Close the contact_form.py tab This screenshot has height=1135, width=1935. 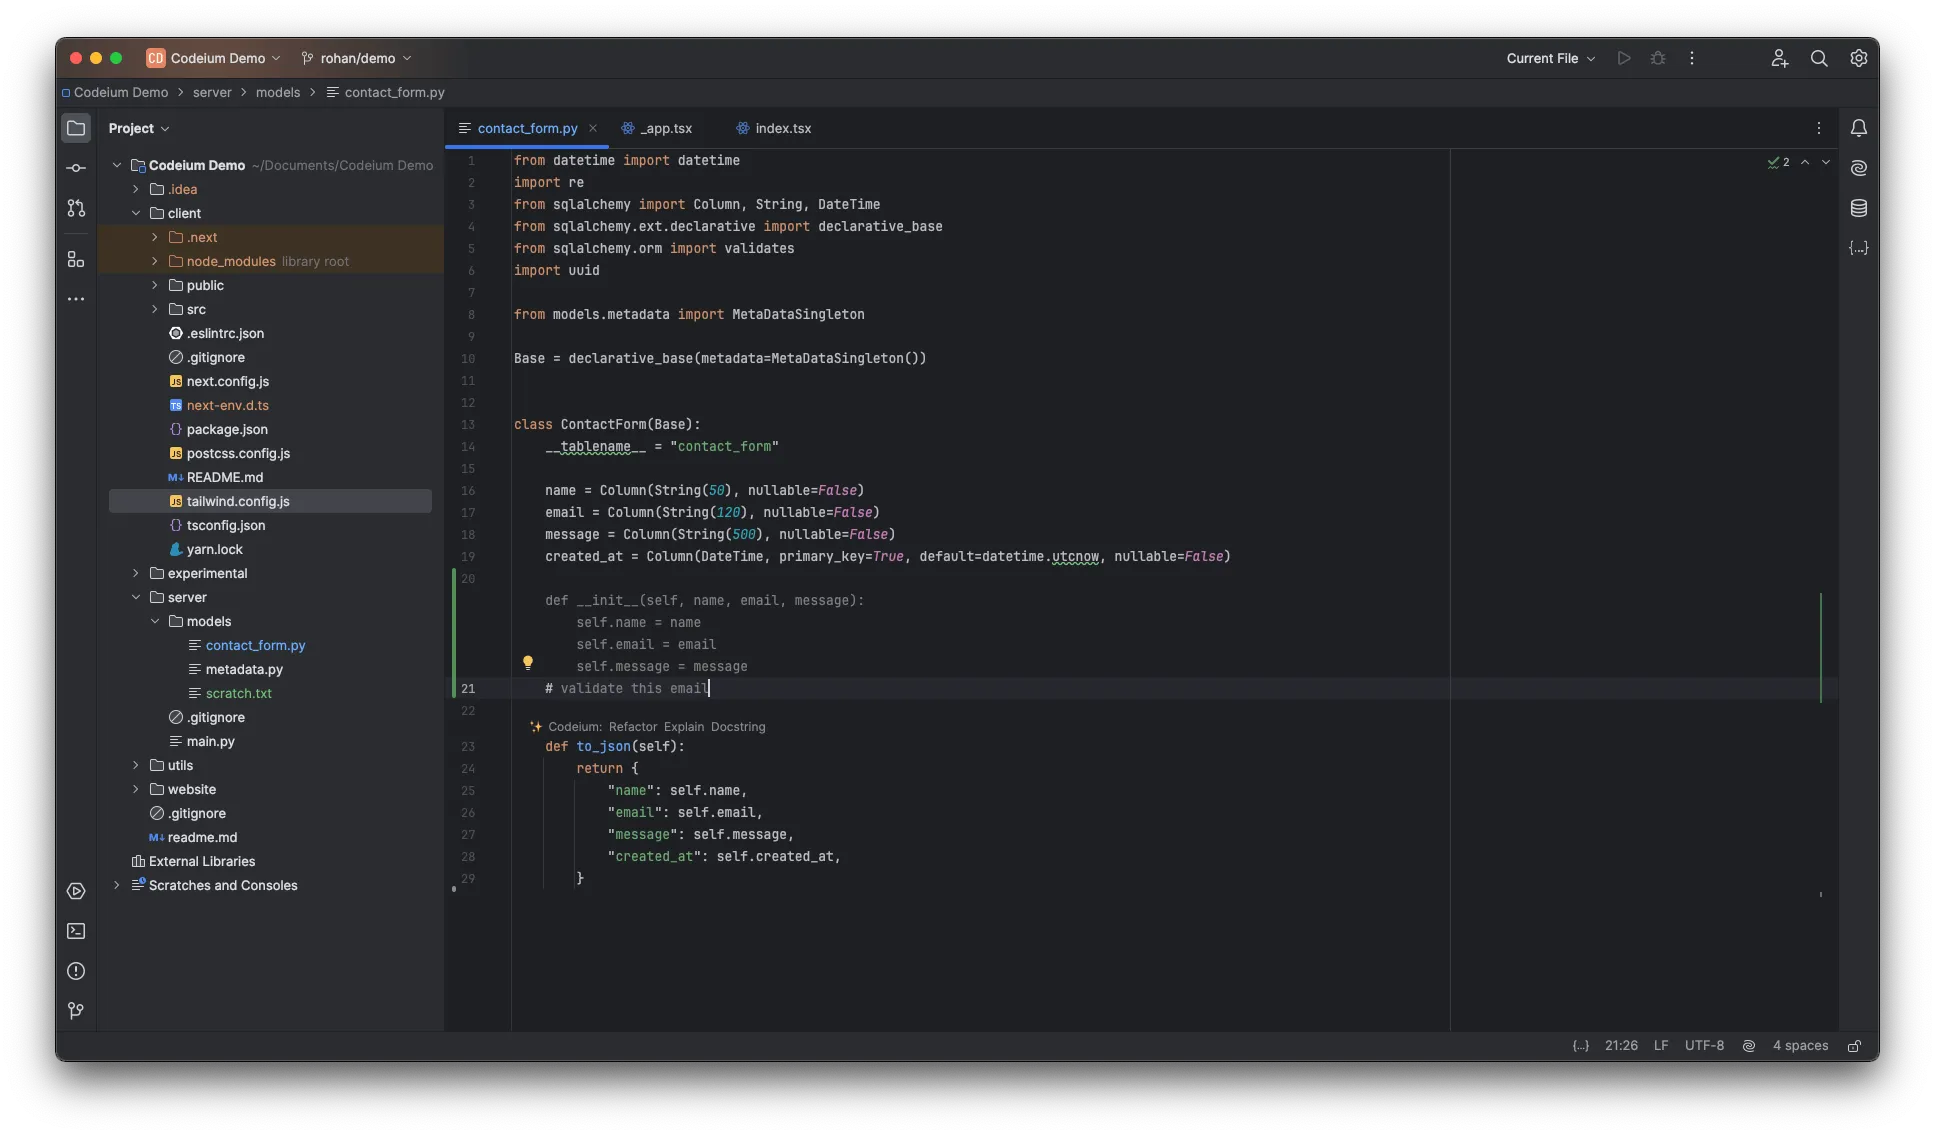click(x=593, y=128)
